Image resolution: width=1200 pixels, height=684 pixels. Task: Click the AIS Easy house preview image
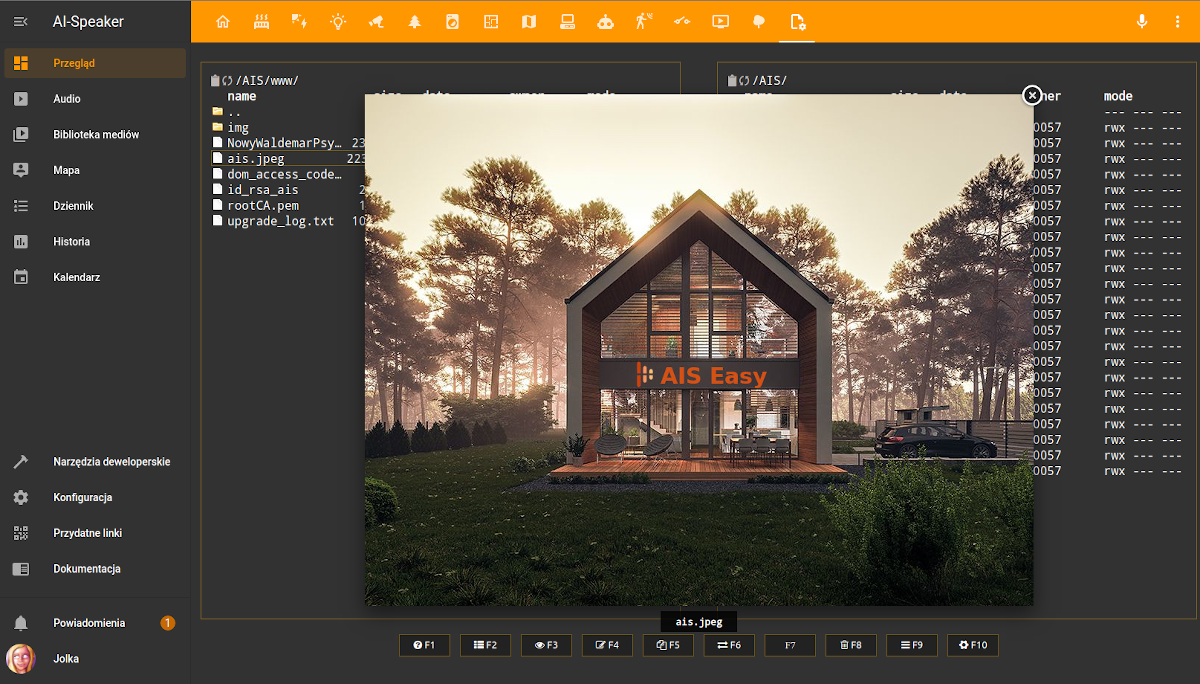point(699,350)
